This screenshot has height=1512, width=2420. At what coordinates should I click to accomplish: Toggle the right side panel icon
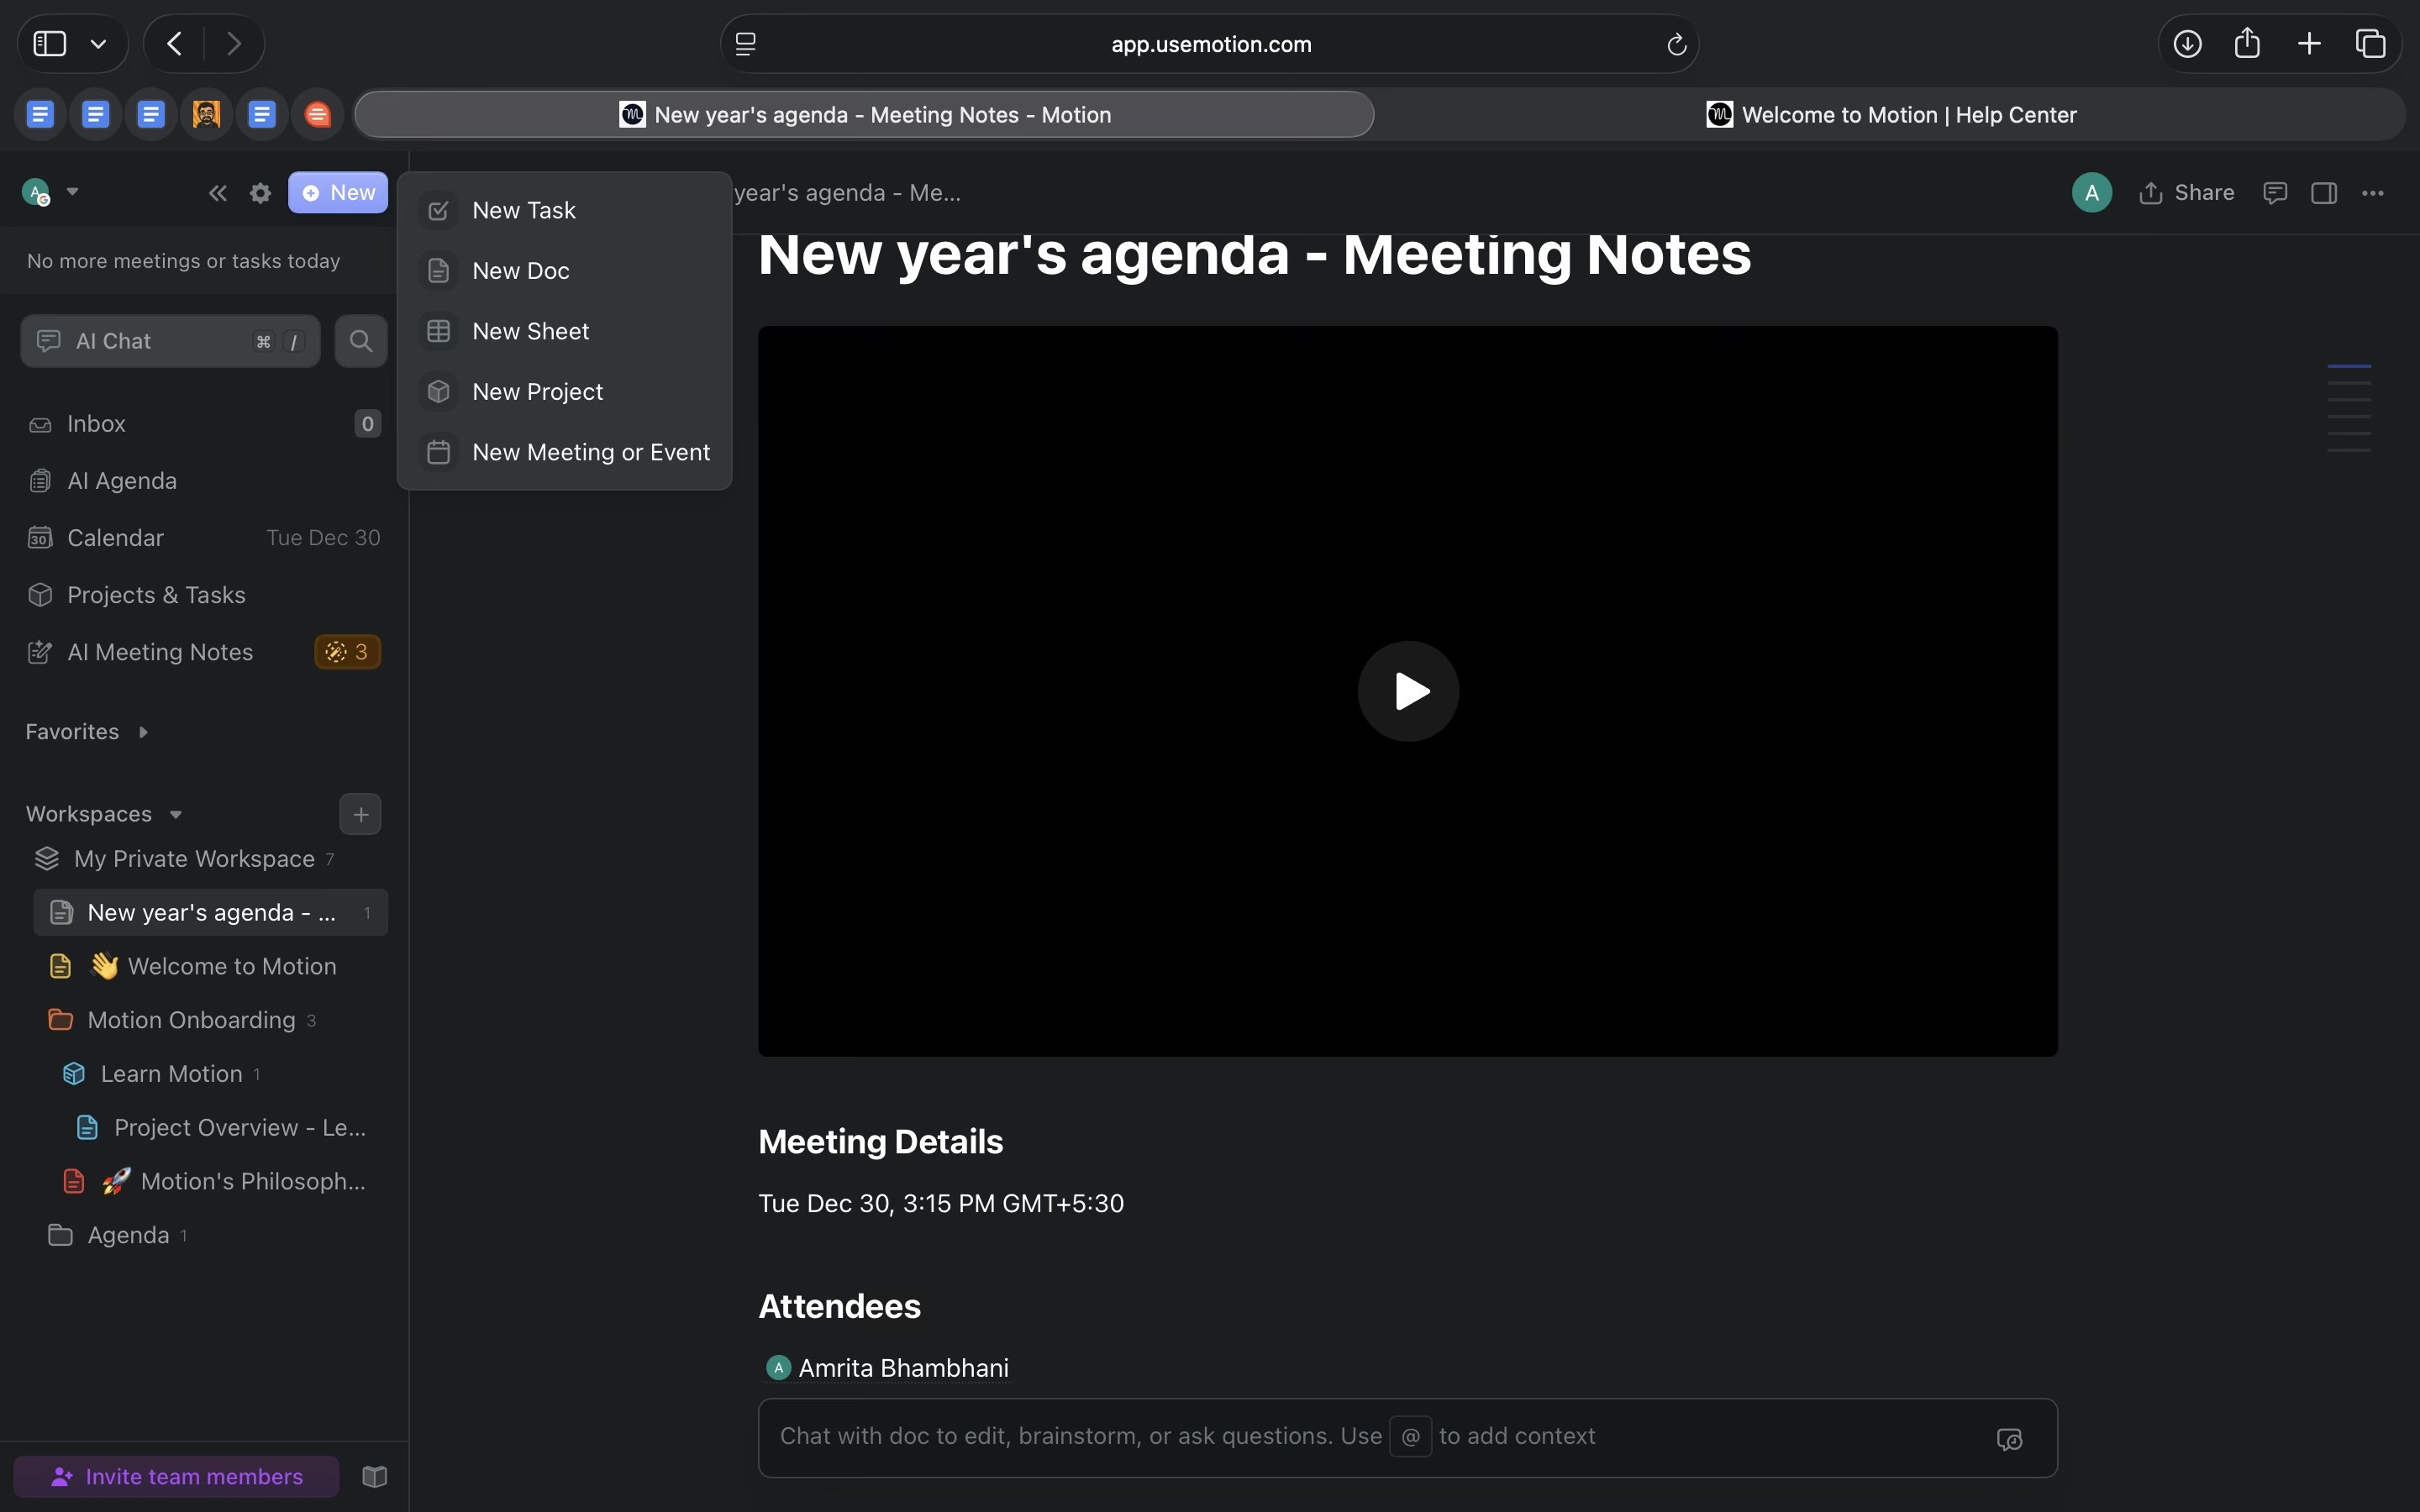[2324, 193]
